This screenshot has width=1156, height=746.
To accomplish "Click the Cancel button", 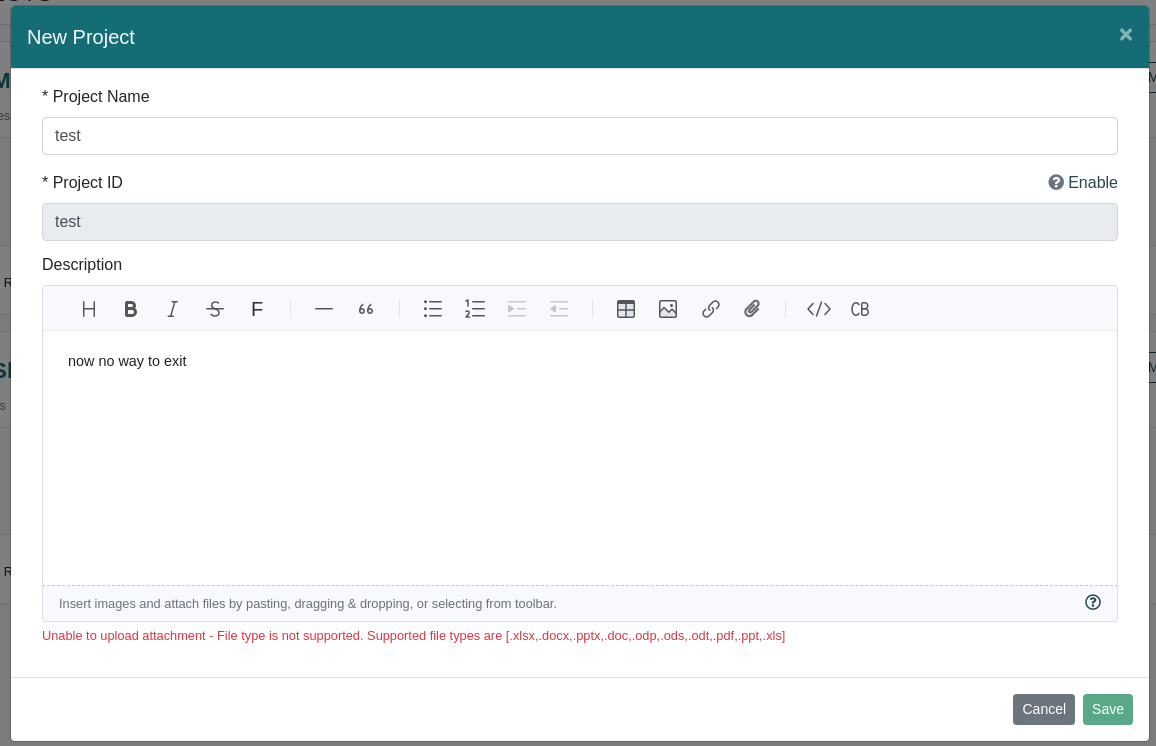I will pos(1043,709).
